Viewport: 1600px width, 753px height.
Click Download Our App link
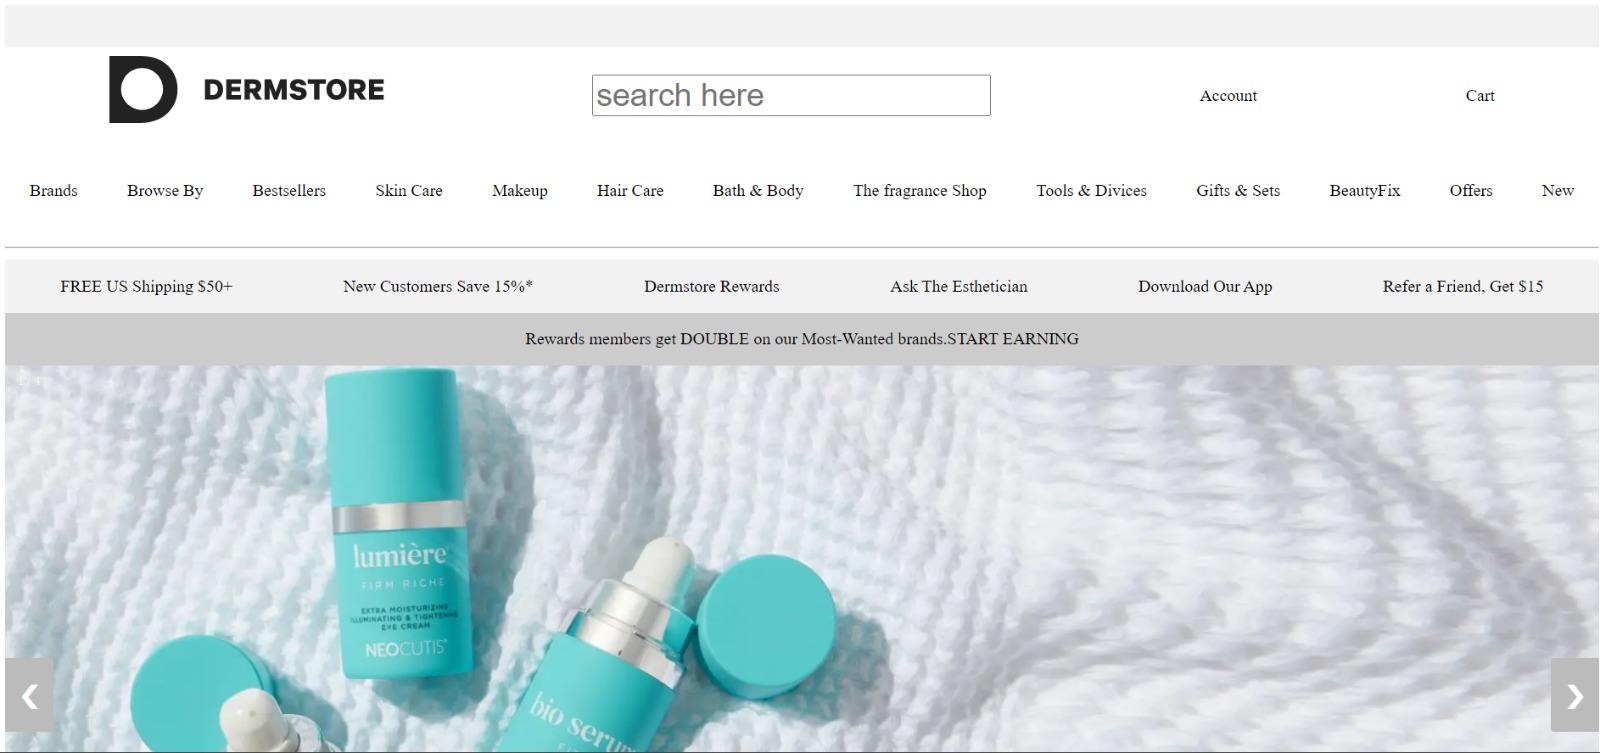[x=1205, y=287]
